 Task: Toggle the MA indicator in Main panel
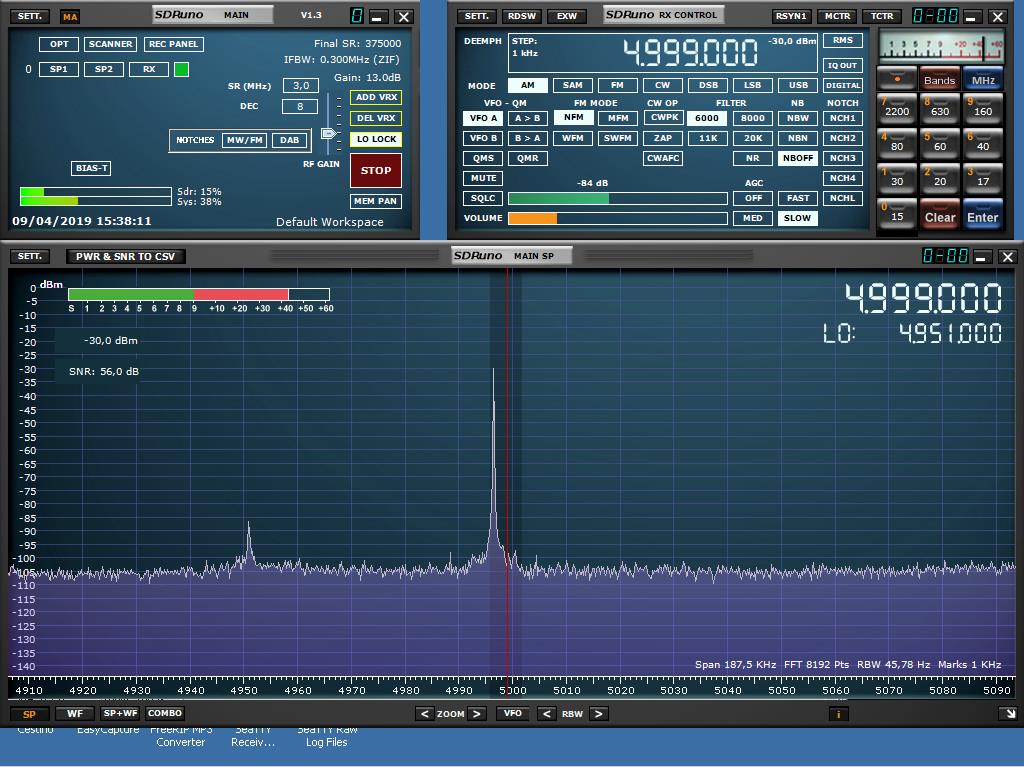(x=70, y=16)
